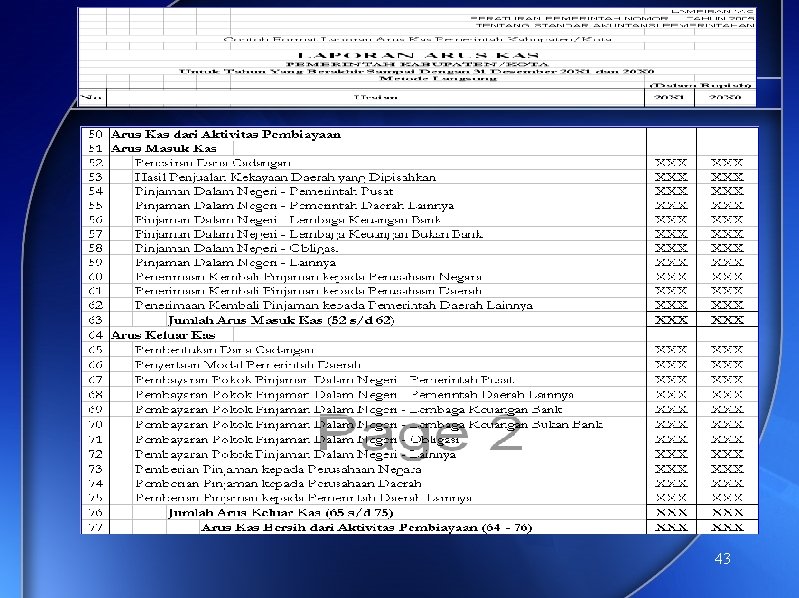
Task: Select 'Pinjaman Dalam Negeri - Pemerintah Daerah Lainnya'
Action: tap(294, 206)
